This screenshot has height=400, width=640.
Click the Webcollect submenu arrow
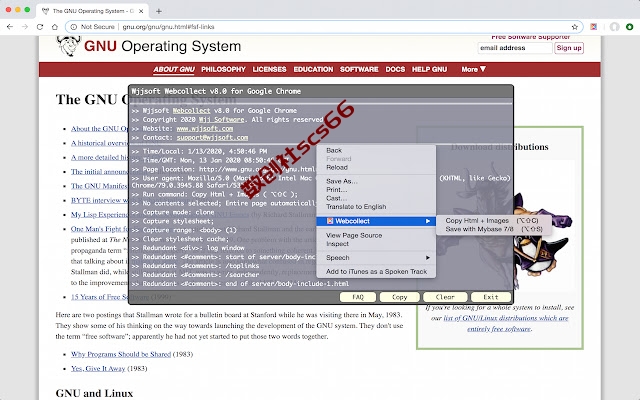(428, 221)
